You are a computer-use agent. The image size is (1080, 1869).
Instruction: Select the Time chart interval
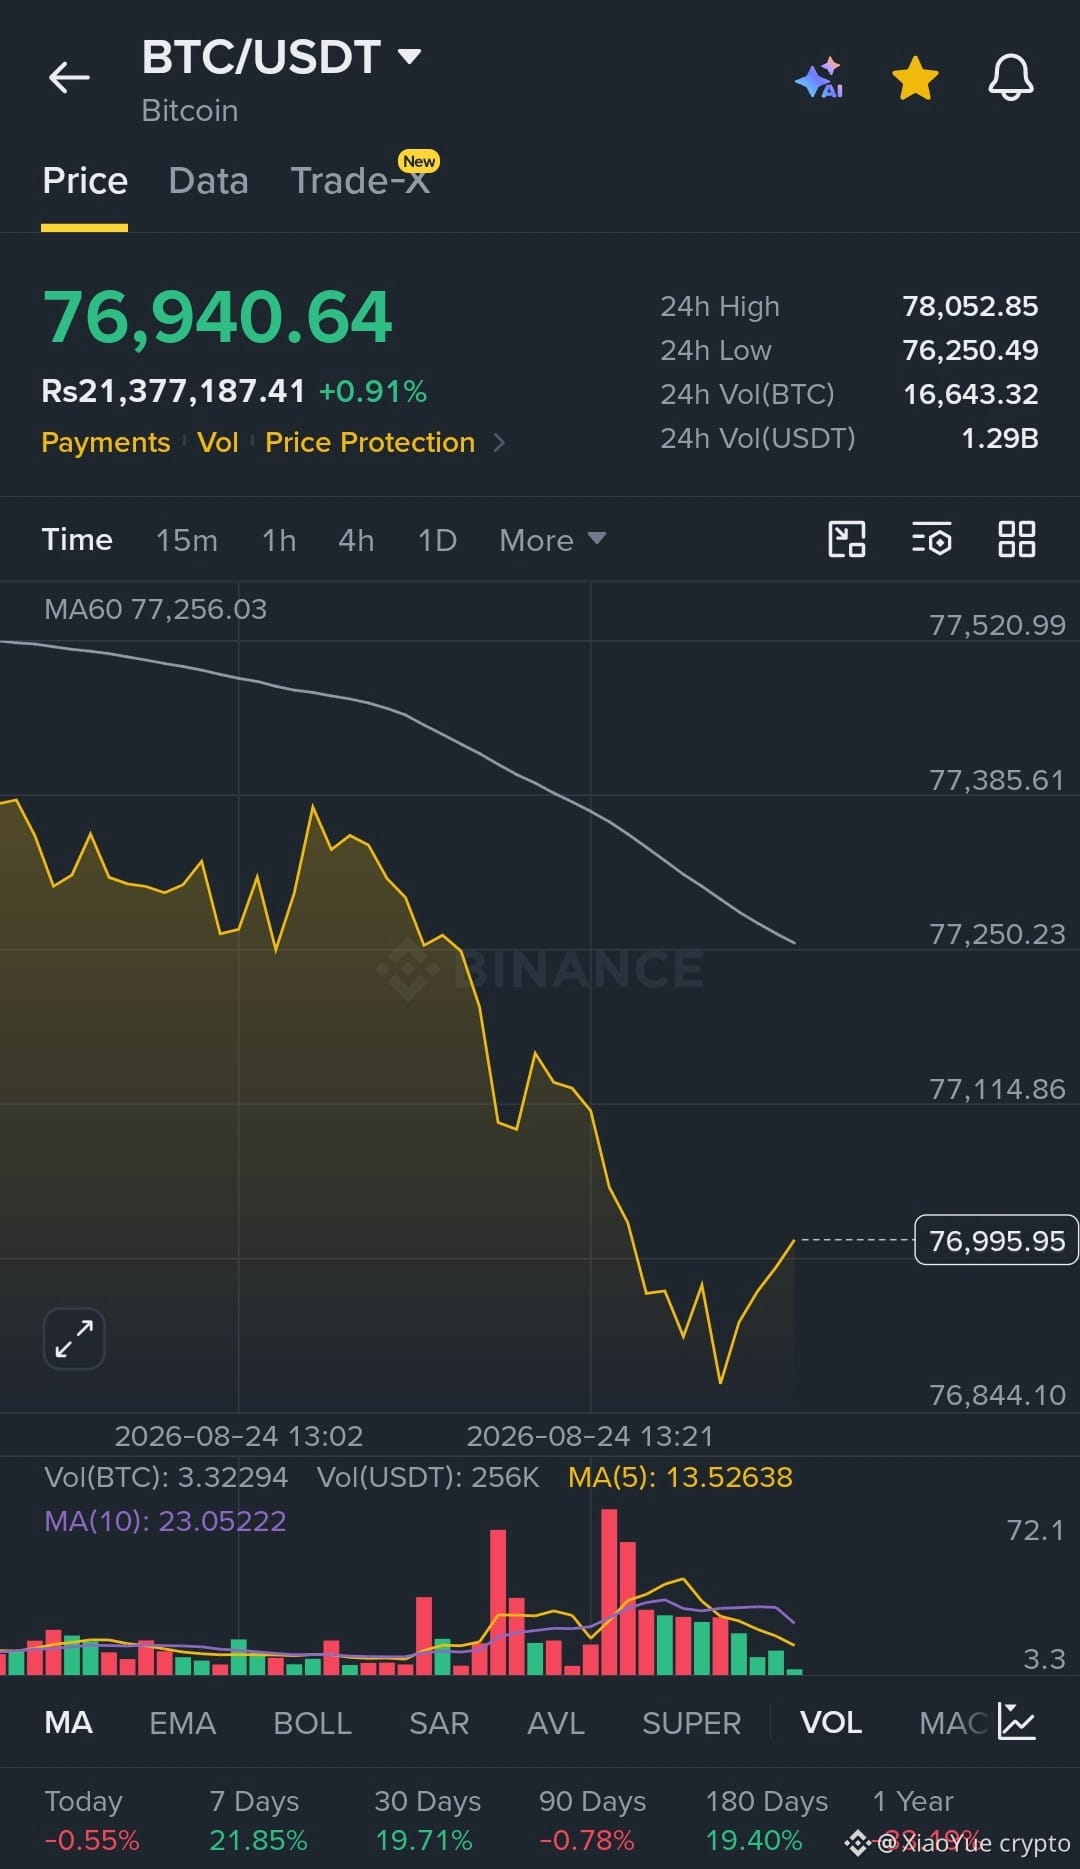(x=77, y=540)
